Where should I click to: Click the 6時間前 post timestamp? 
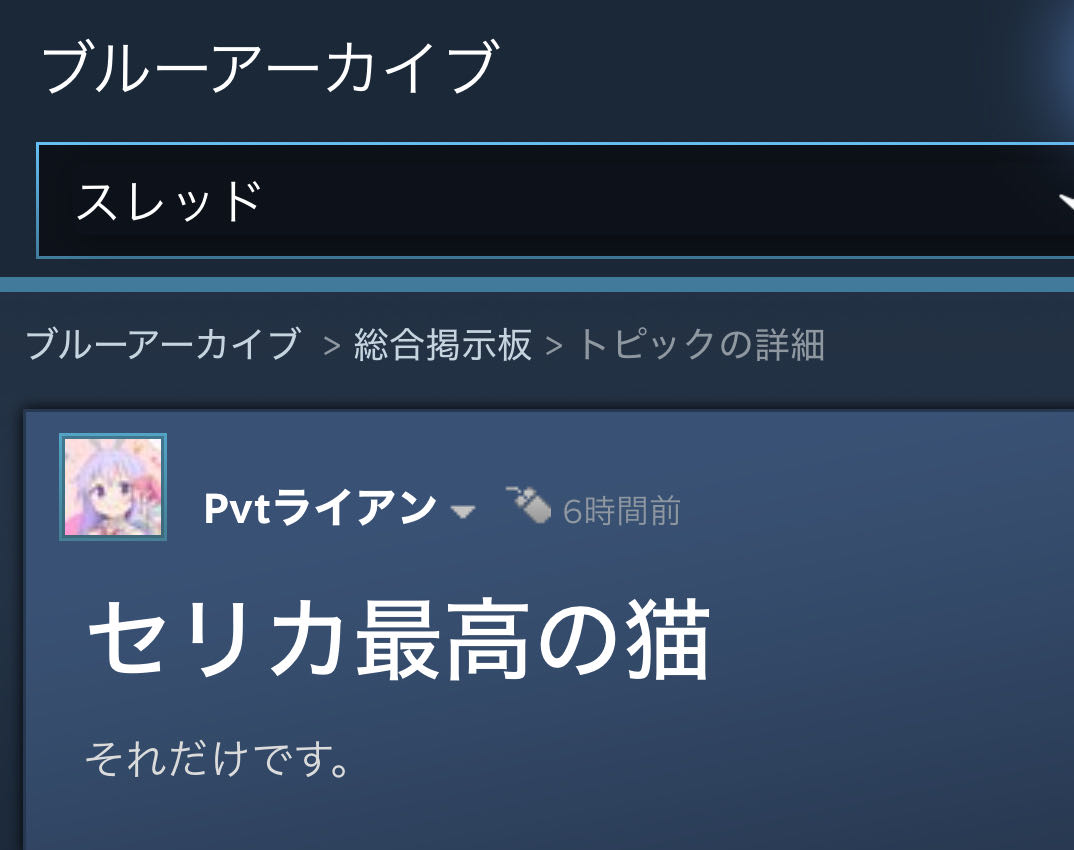coord(621,511)
